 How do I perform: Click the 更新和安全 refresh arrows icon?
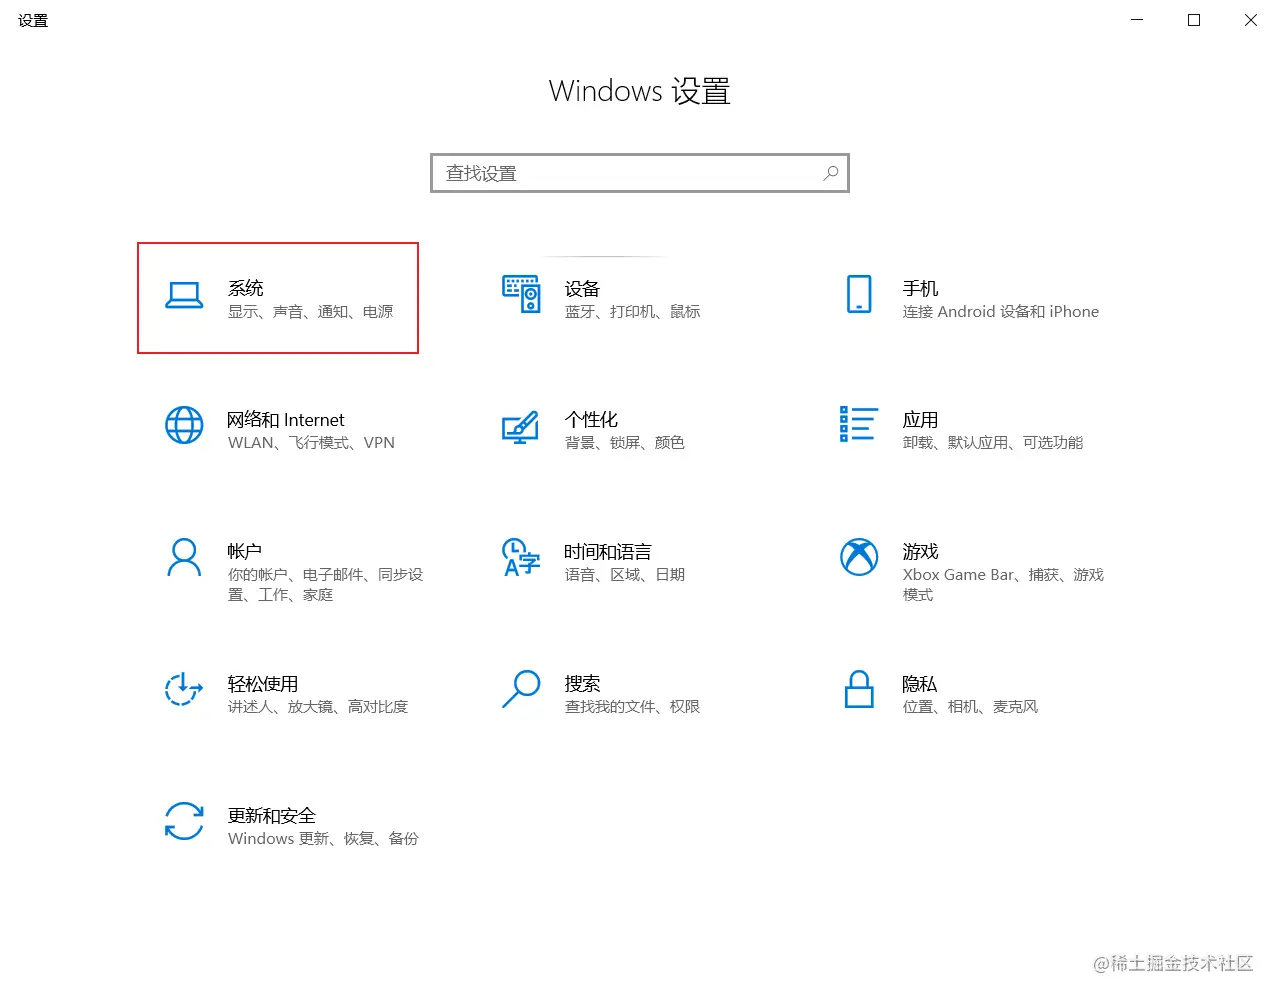click(184, 821)
